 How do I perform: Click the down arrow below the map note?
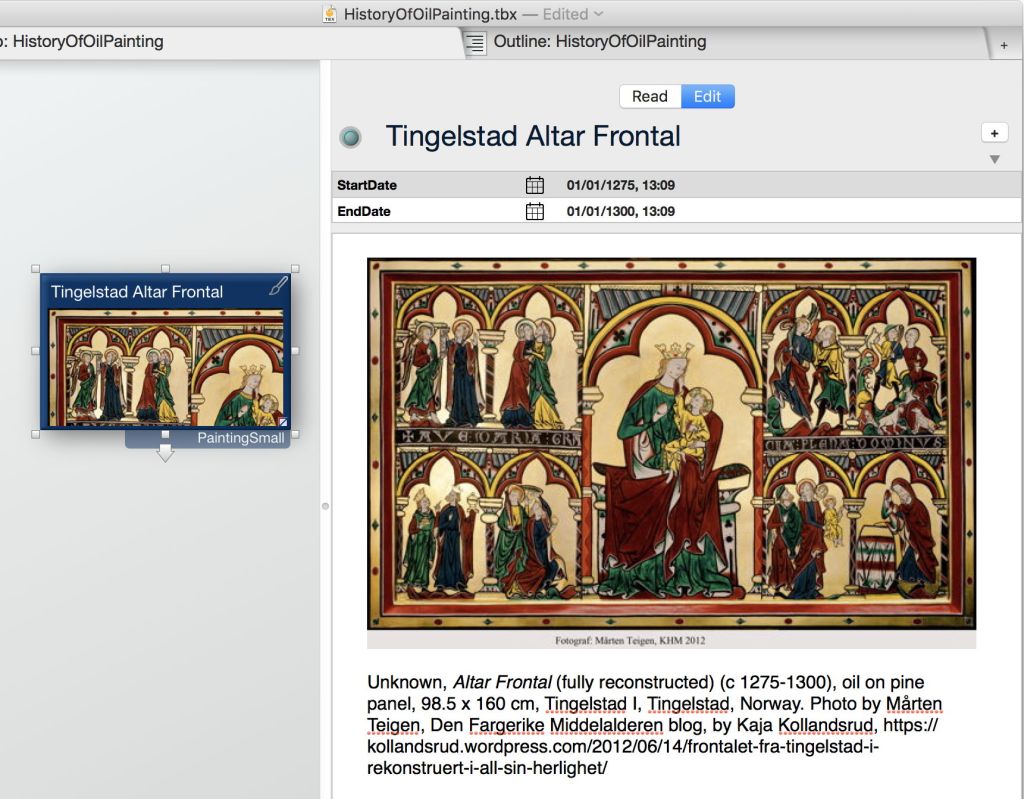(x=165, y=454)
